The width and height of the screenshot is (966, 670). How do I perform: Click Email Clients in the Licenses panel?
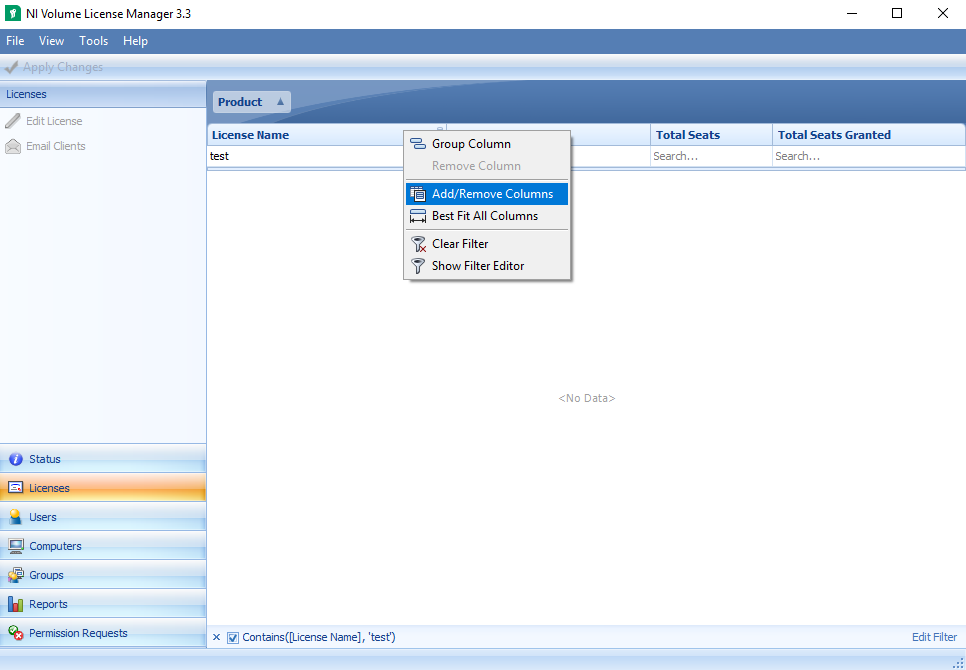(56, 146)
